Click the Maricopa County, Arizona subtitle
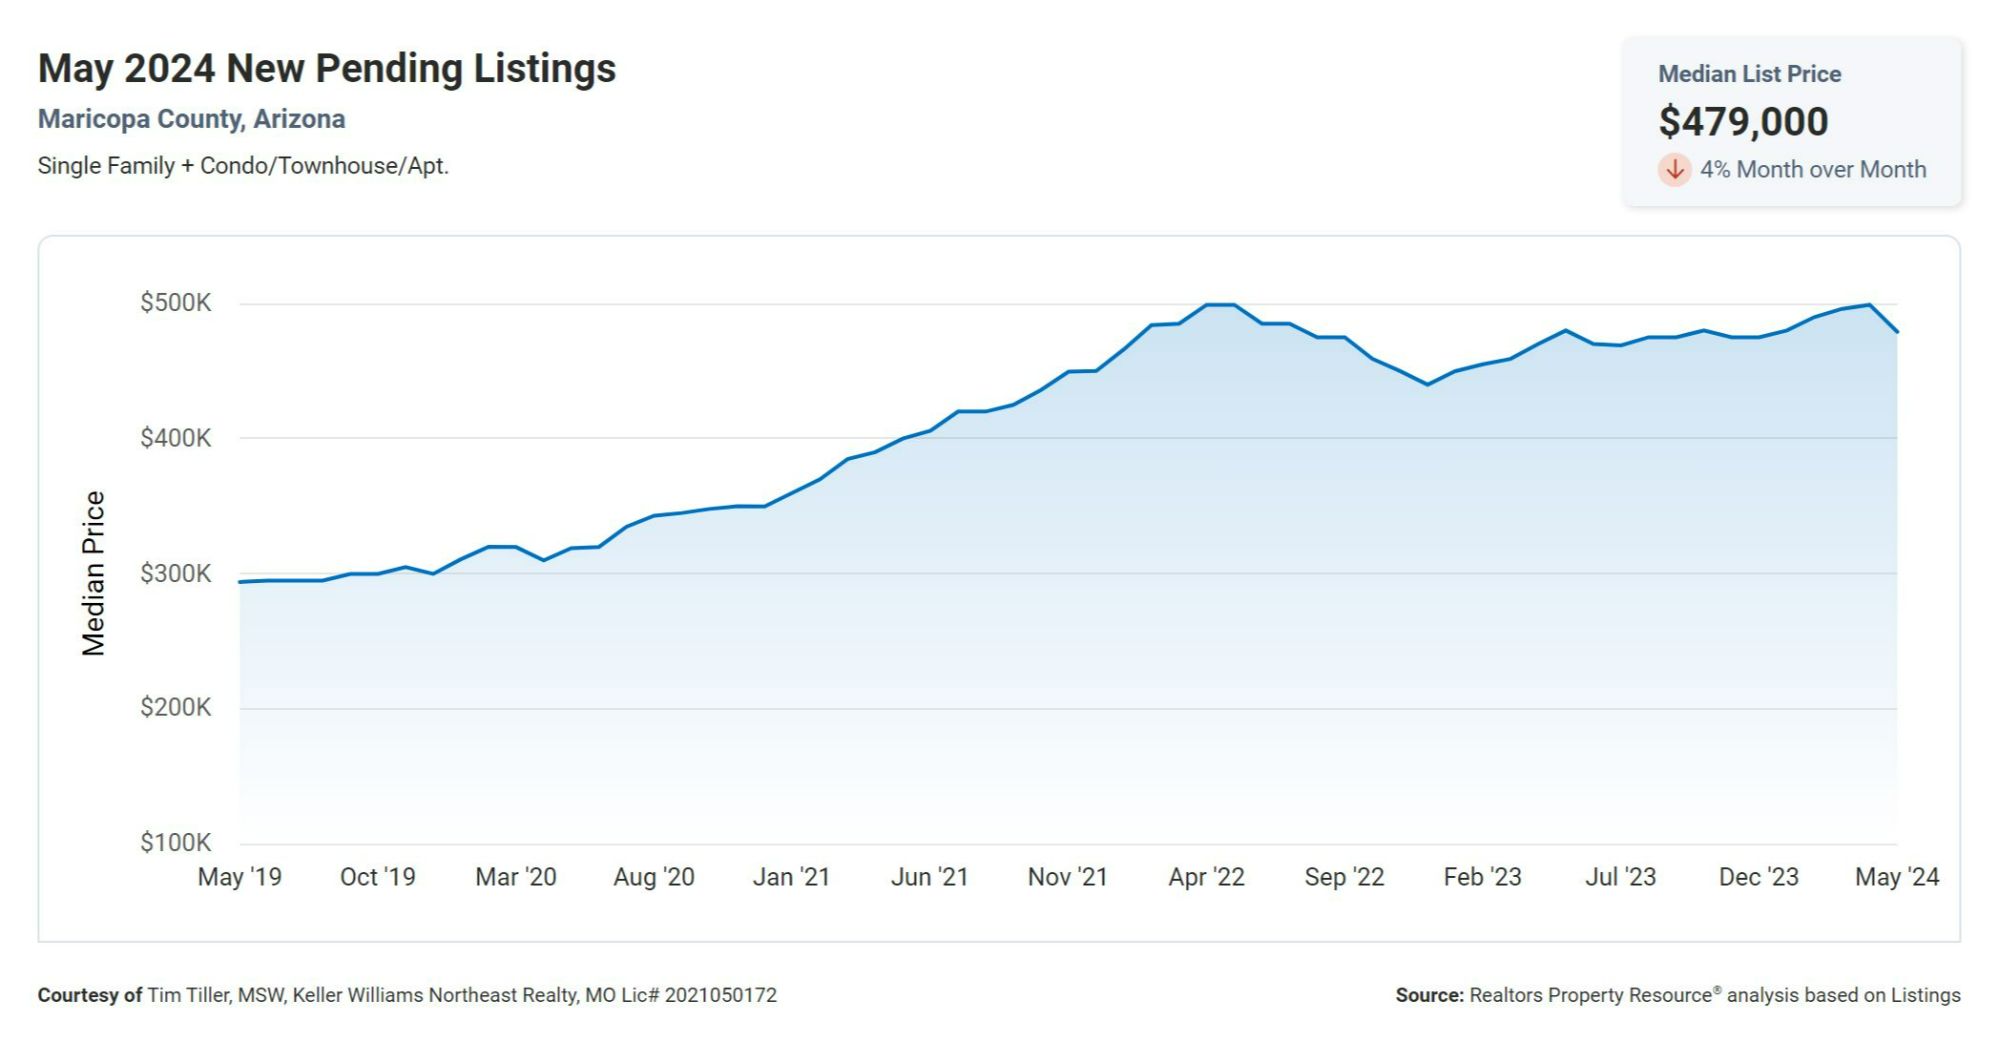Viewport: 1999px width, 1049px height. pos(191,119)
